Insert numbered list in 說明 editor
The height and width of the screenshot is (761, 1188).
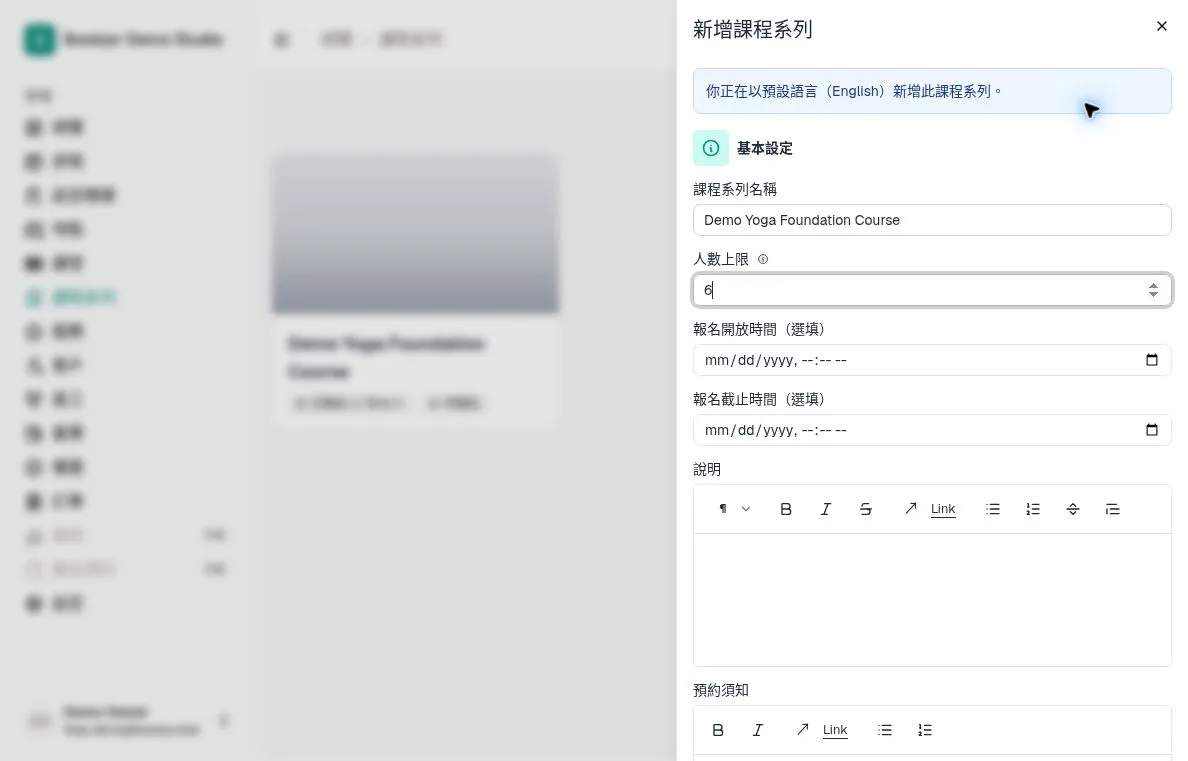click(1033, 509)
